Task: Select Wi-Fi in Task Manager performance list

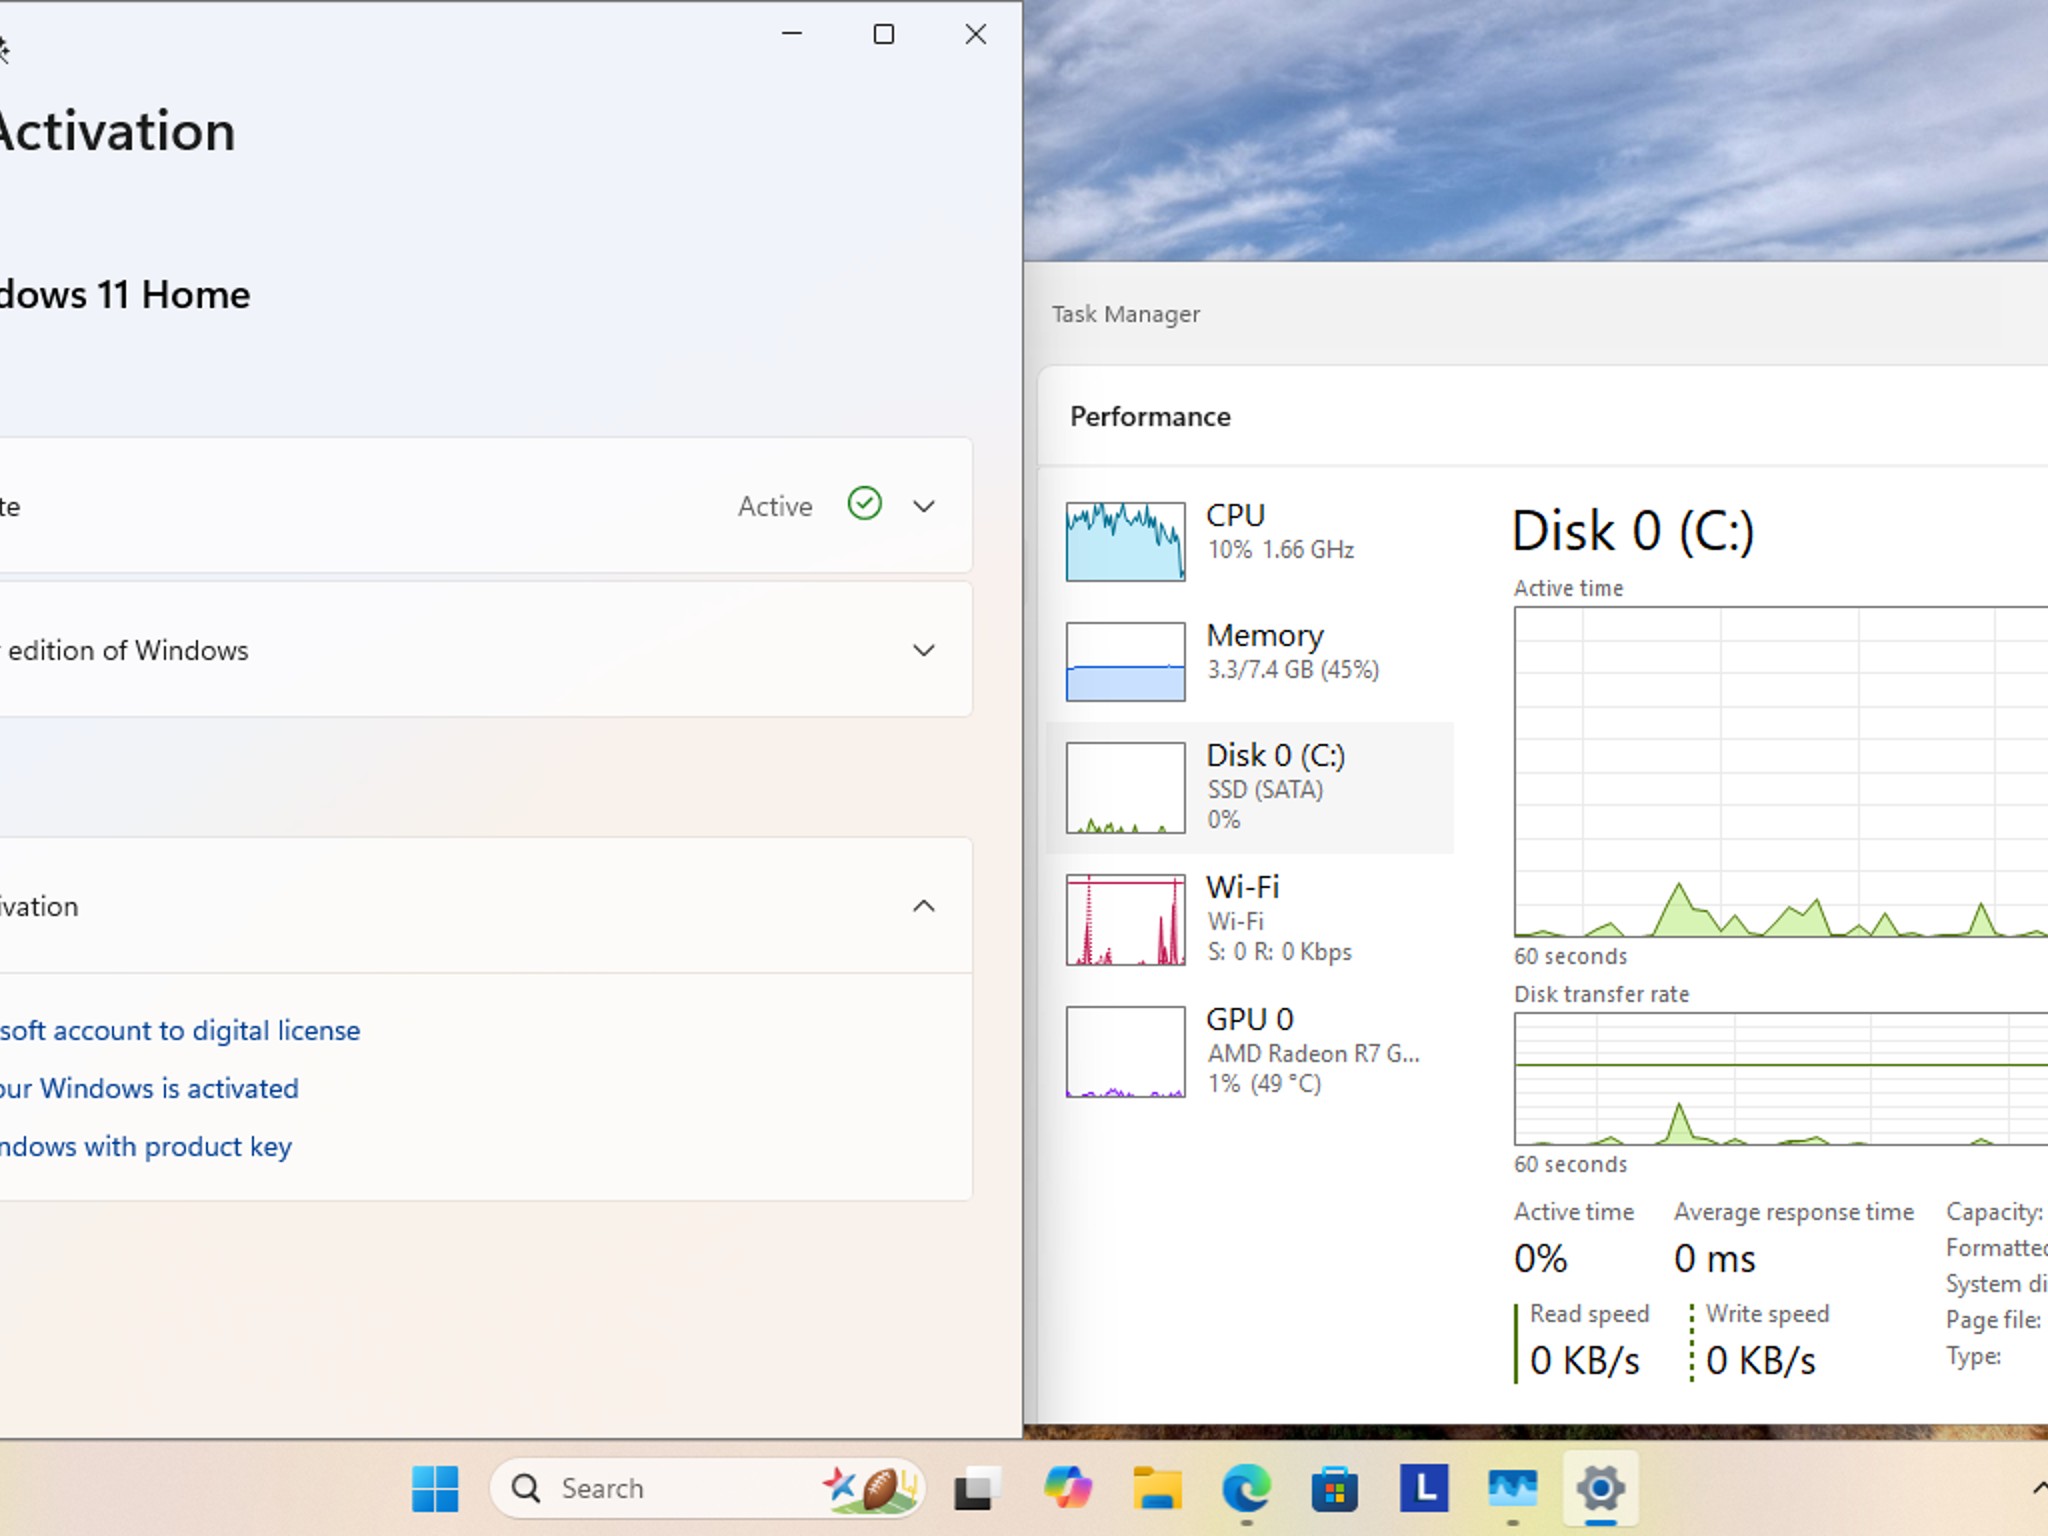Action: (x=1250, y=920)
